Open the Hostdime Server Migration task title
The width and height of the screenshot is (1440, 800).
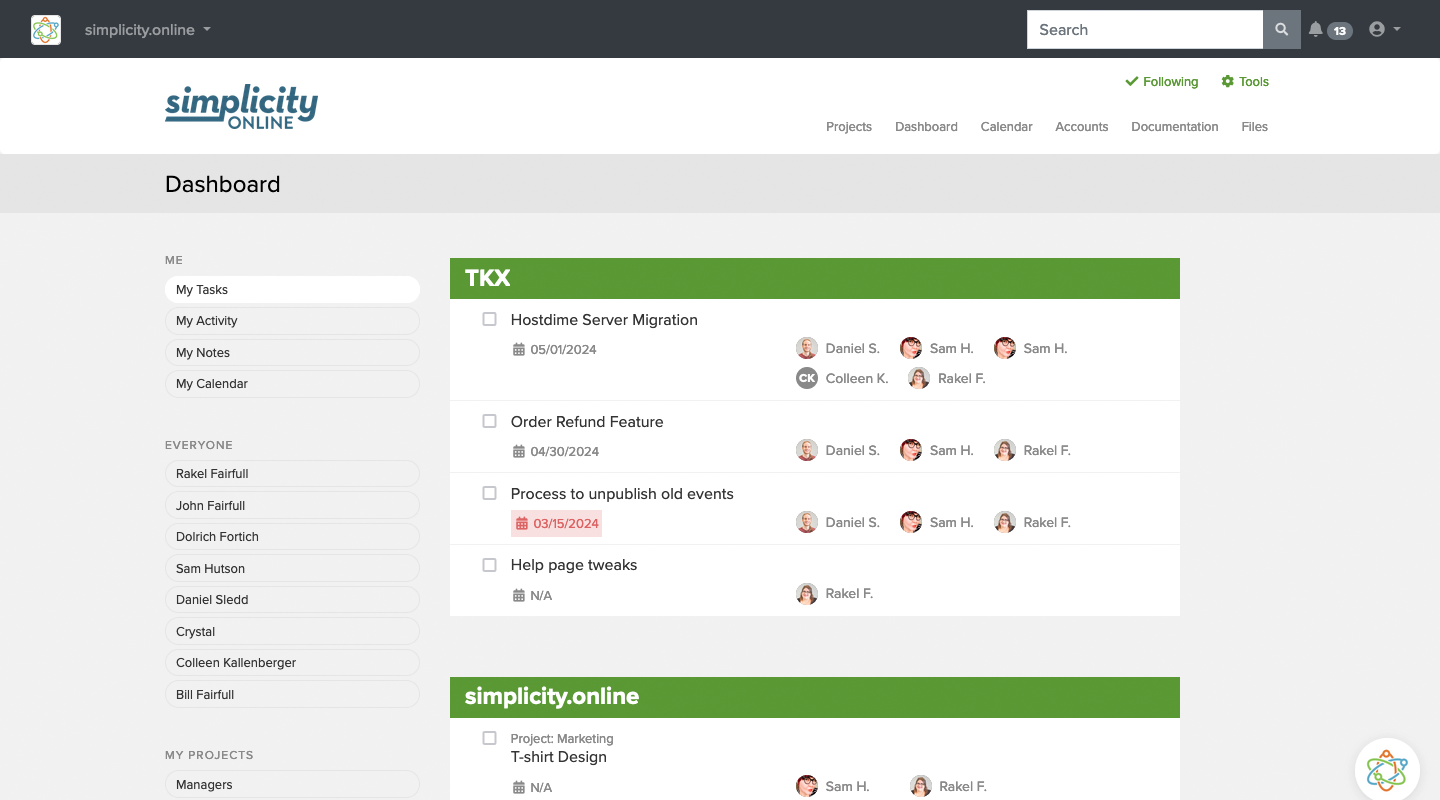point(604,320)
